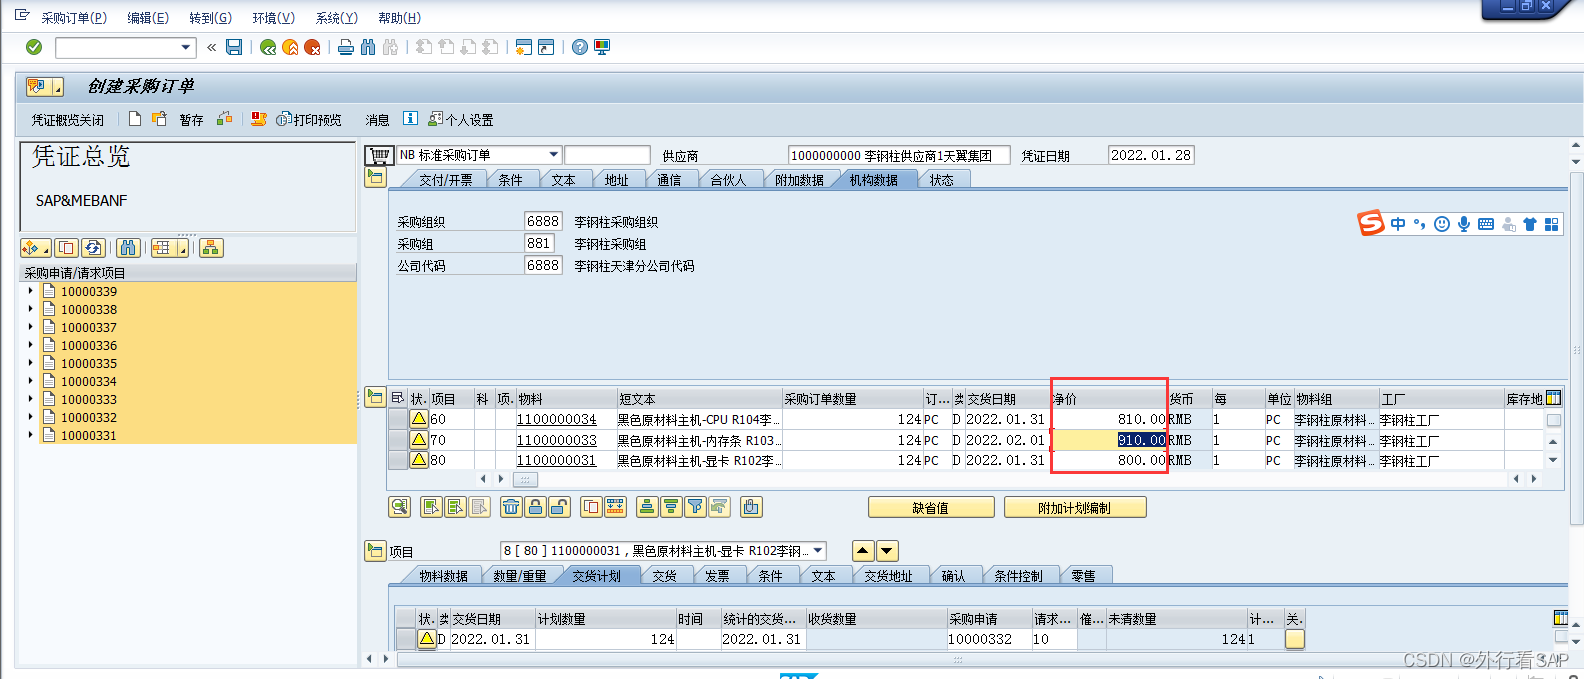Click the 采购组 input field with 881
1584x679 pixels.
[x=539, y=243]
